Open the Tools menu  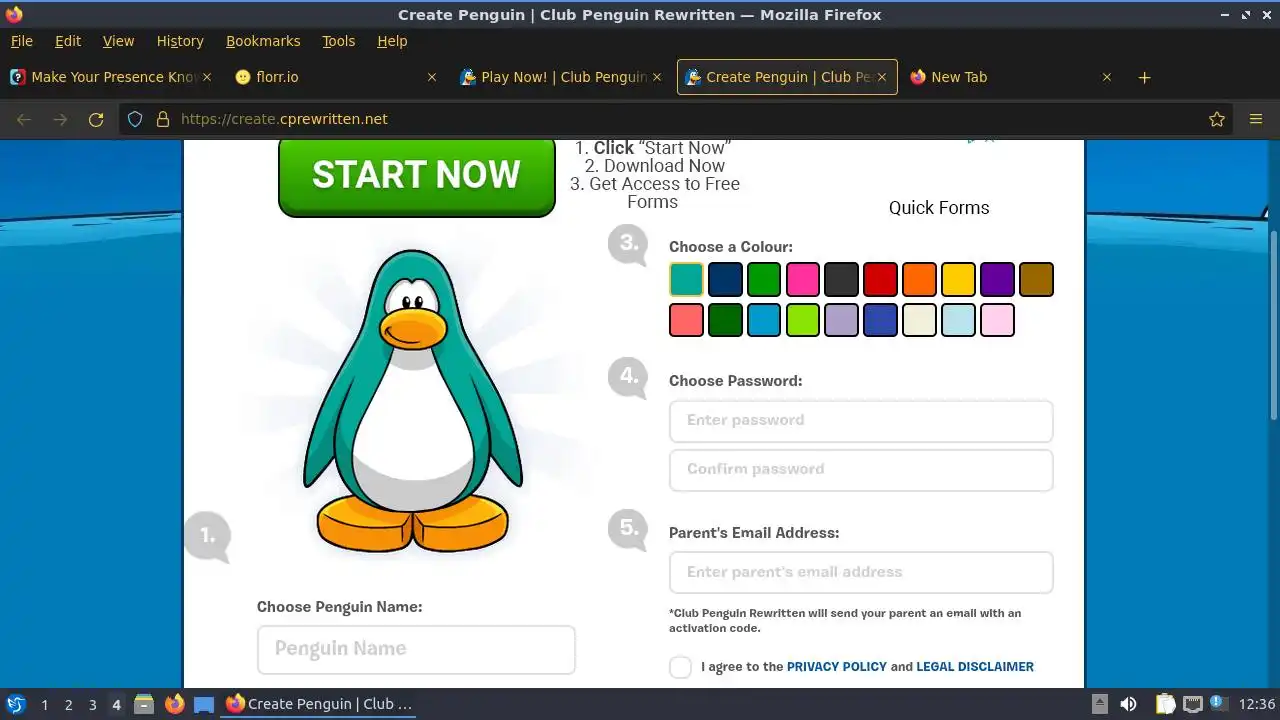pyautogui.click(x=338, y=41)
